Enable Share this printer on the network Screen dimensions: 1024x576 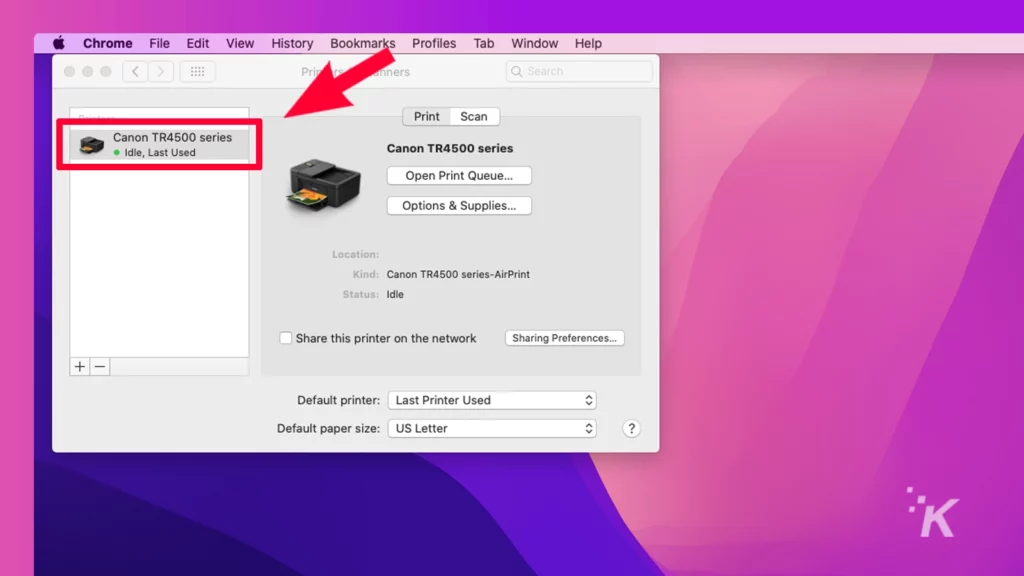[285, 338]
